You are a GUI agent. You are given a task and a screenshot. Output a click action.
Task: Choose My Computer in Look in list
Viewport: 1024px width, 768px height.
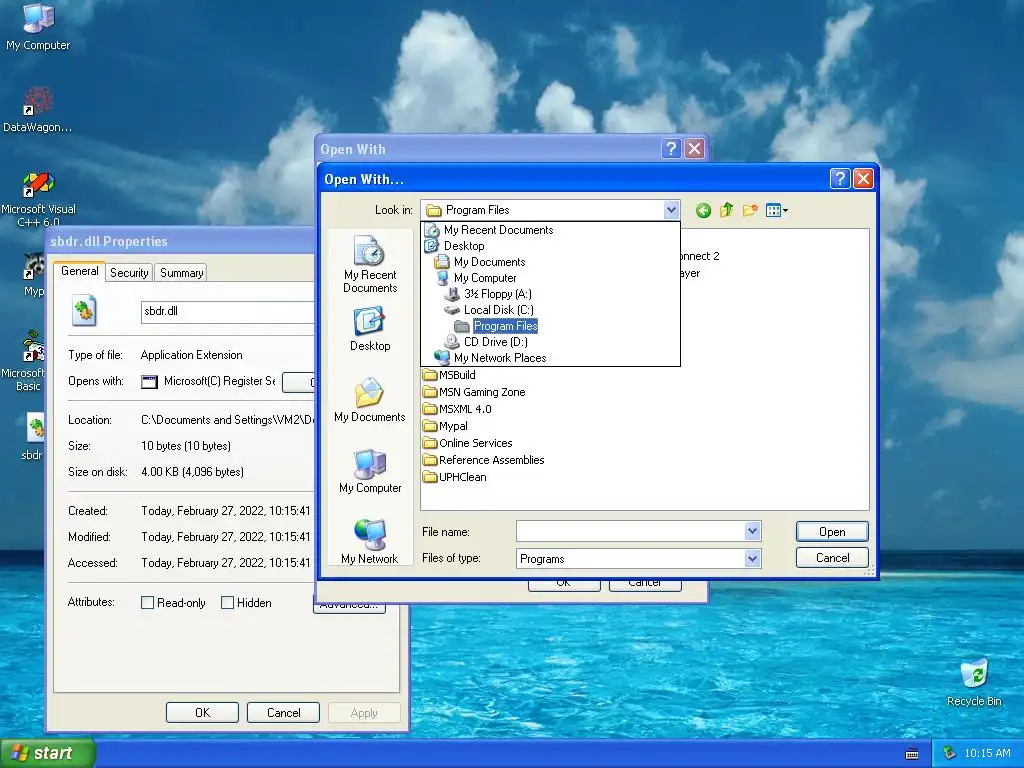tap(551, 278)
